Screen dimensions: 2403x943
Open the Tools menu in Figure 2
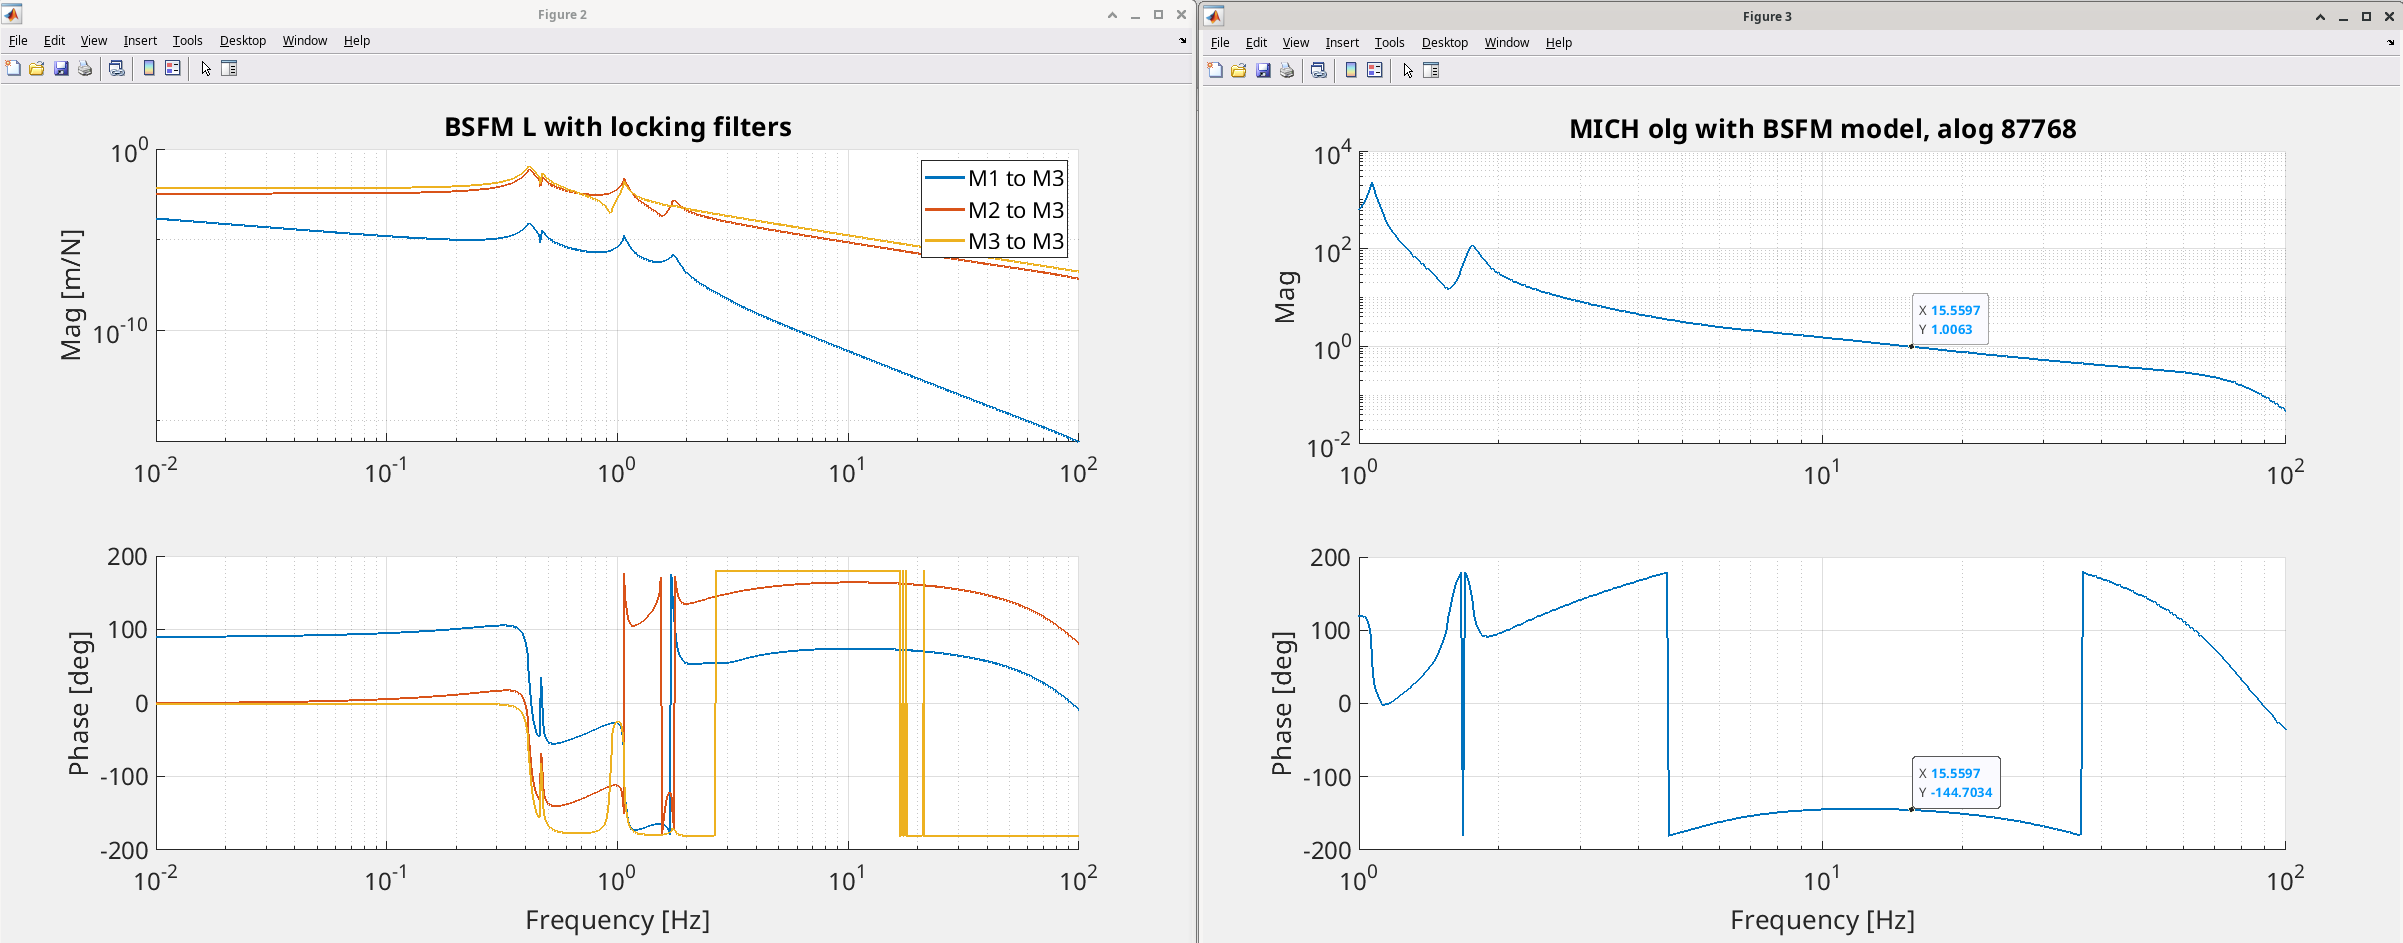[188, 41]
